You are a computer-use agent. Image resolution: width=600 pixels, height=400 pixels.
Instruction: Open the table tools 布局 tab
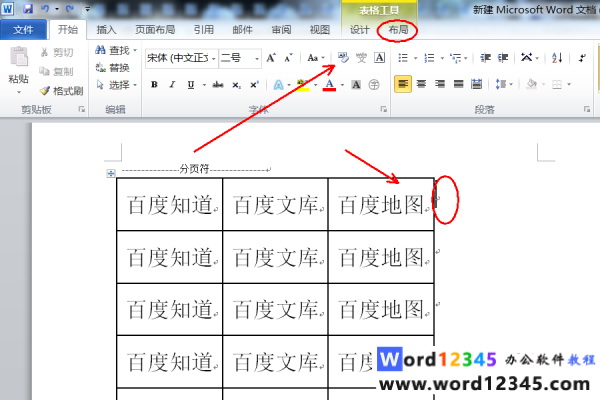(x=398, y=29)
